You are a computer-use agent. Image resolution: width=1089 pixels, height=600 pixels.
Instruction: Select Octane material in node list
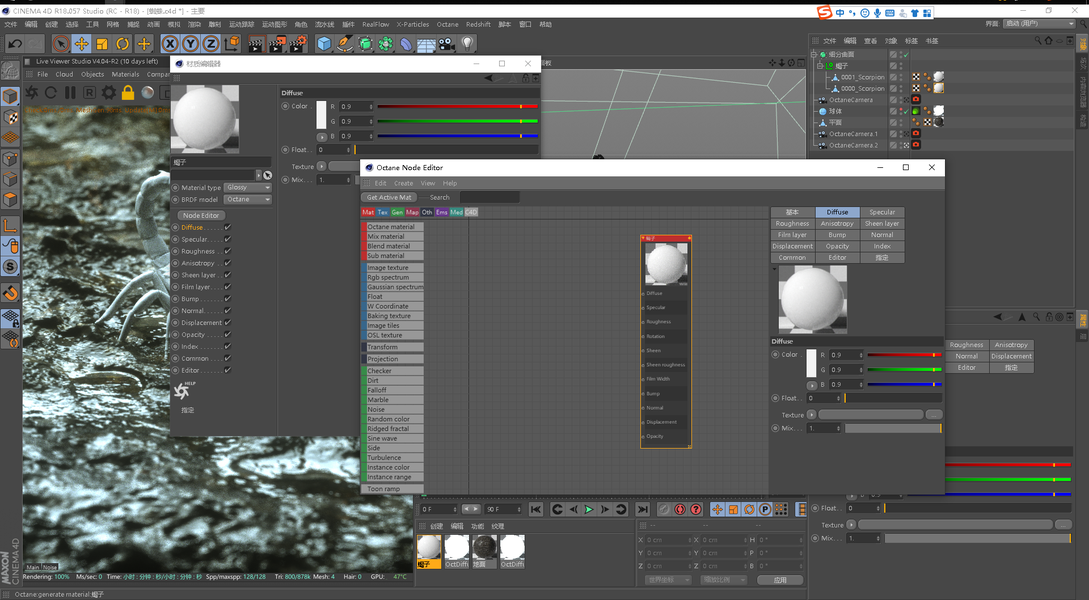pyautogui.click(x=392, y=226)
